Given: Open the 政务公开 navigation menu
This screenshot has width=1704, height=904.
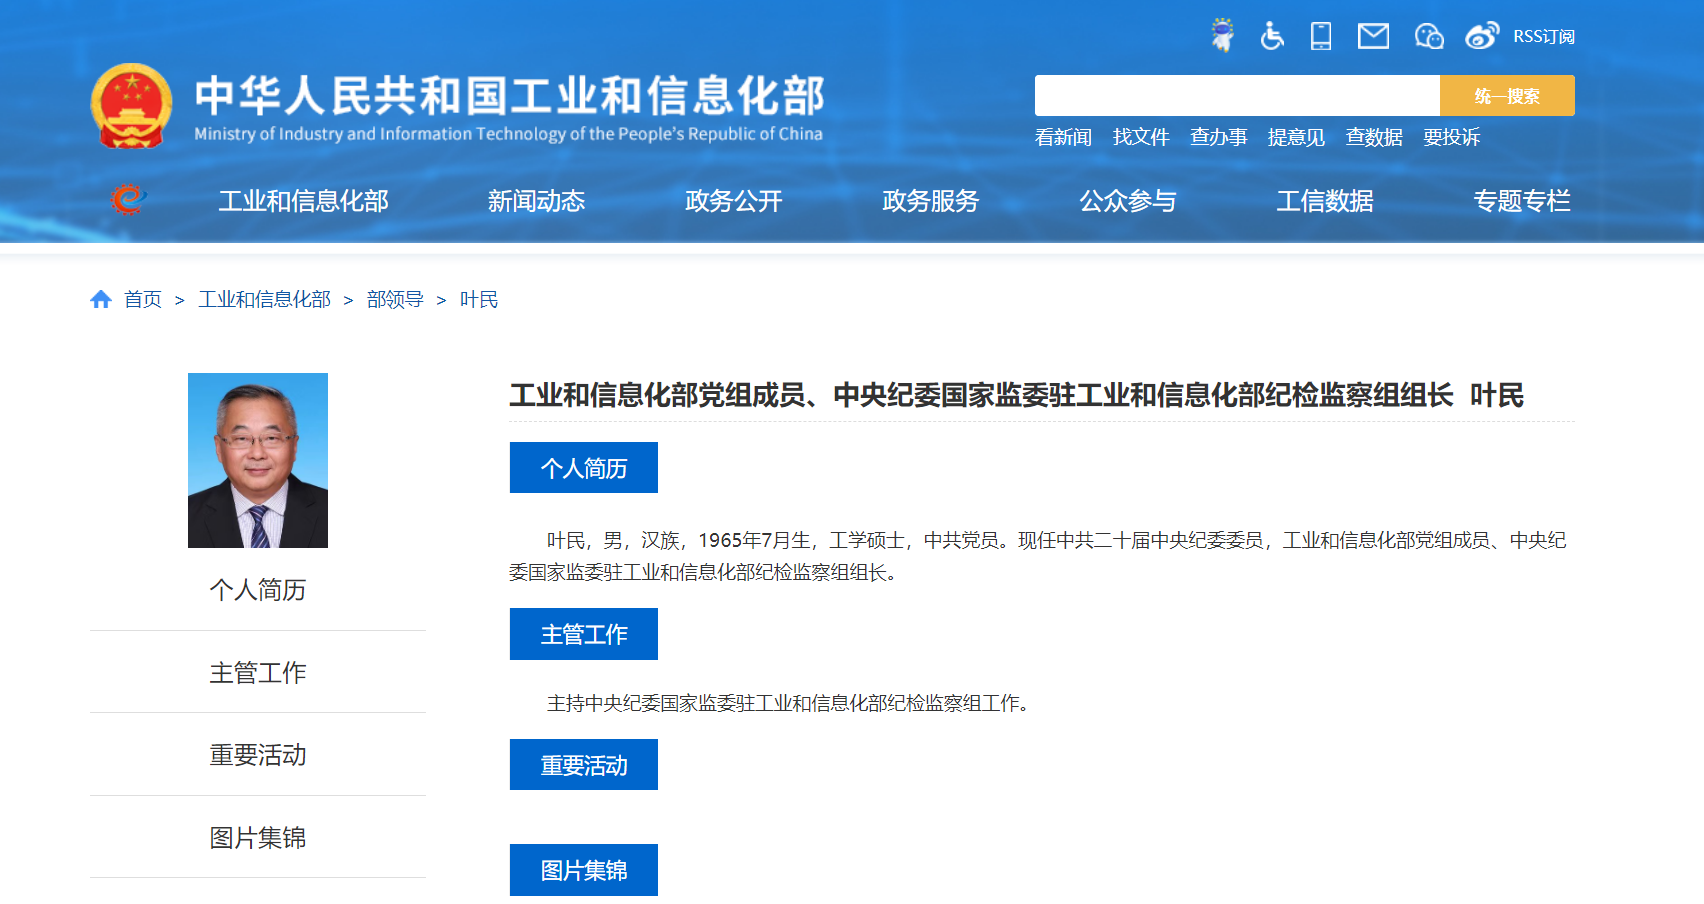Looking at the screenshot, I should click(733, 201).
